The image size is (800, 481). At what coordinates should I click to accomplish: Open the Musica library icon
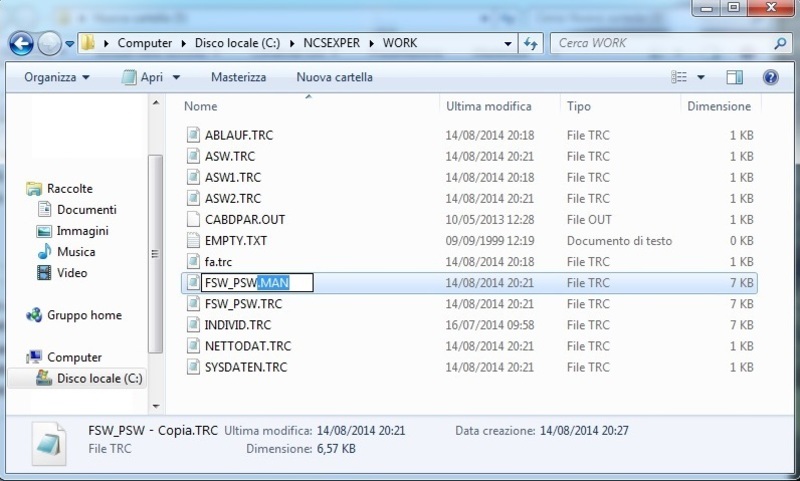coord(45,252)
